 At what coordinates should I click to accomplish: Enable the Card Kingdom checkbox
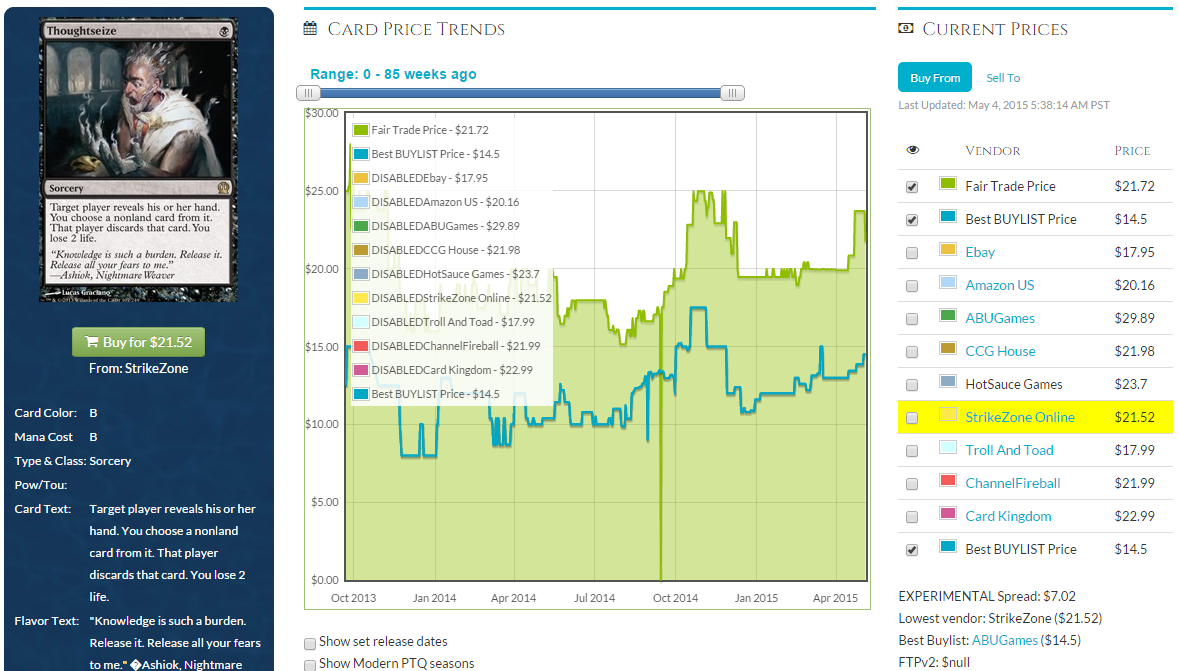[912, 518]
